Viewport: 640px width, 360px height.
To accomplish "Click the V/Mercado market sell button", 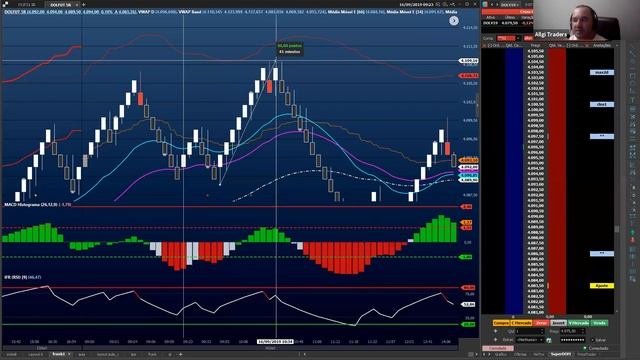I will click(578, 323).
